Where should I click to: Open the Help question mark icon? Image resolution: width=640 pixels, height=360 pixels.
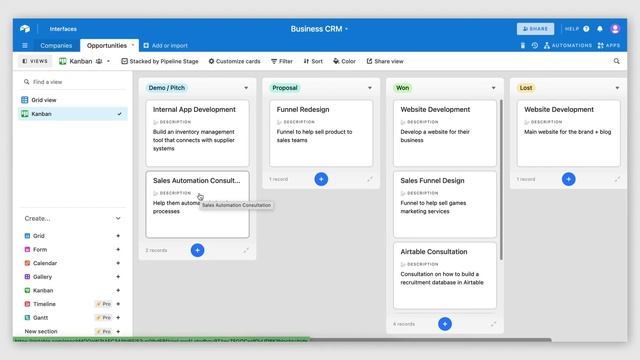click(586, 29)
